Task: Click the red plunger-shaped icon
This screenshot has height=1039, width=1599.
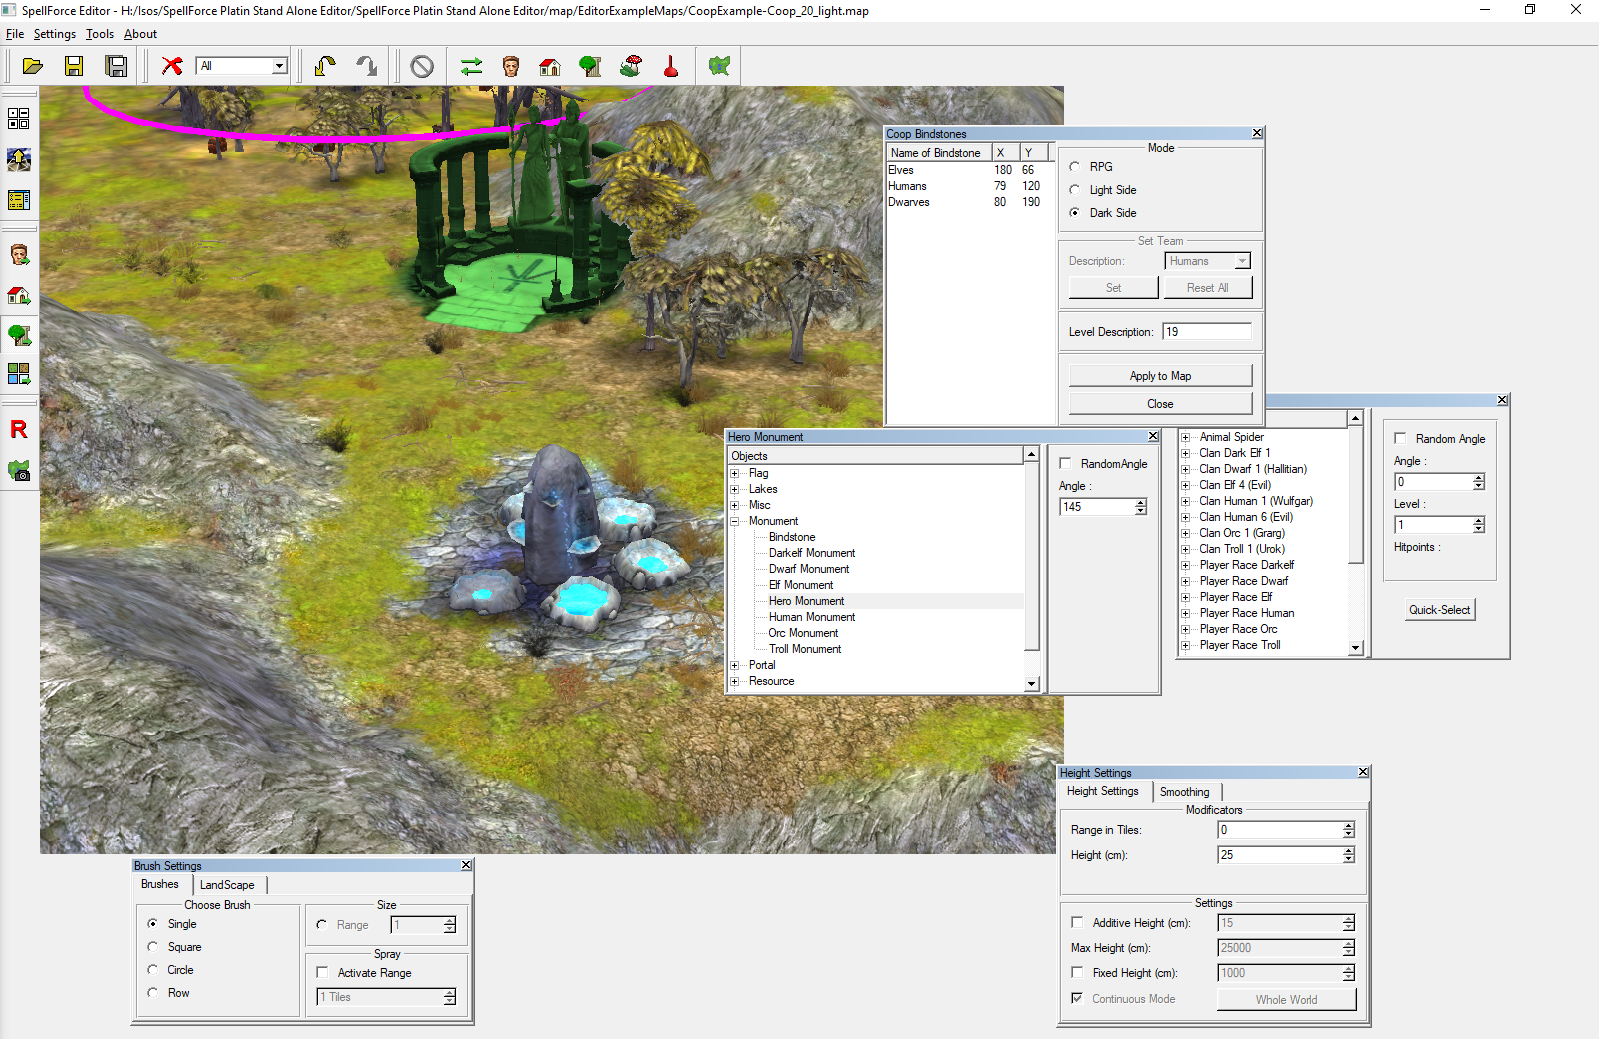Action: coord(671,66)
